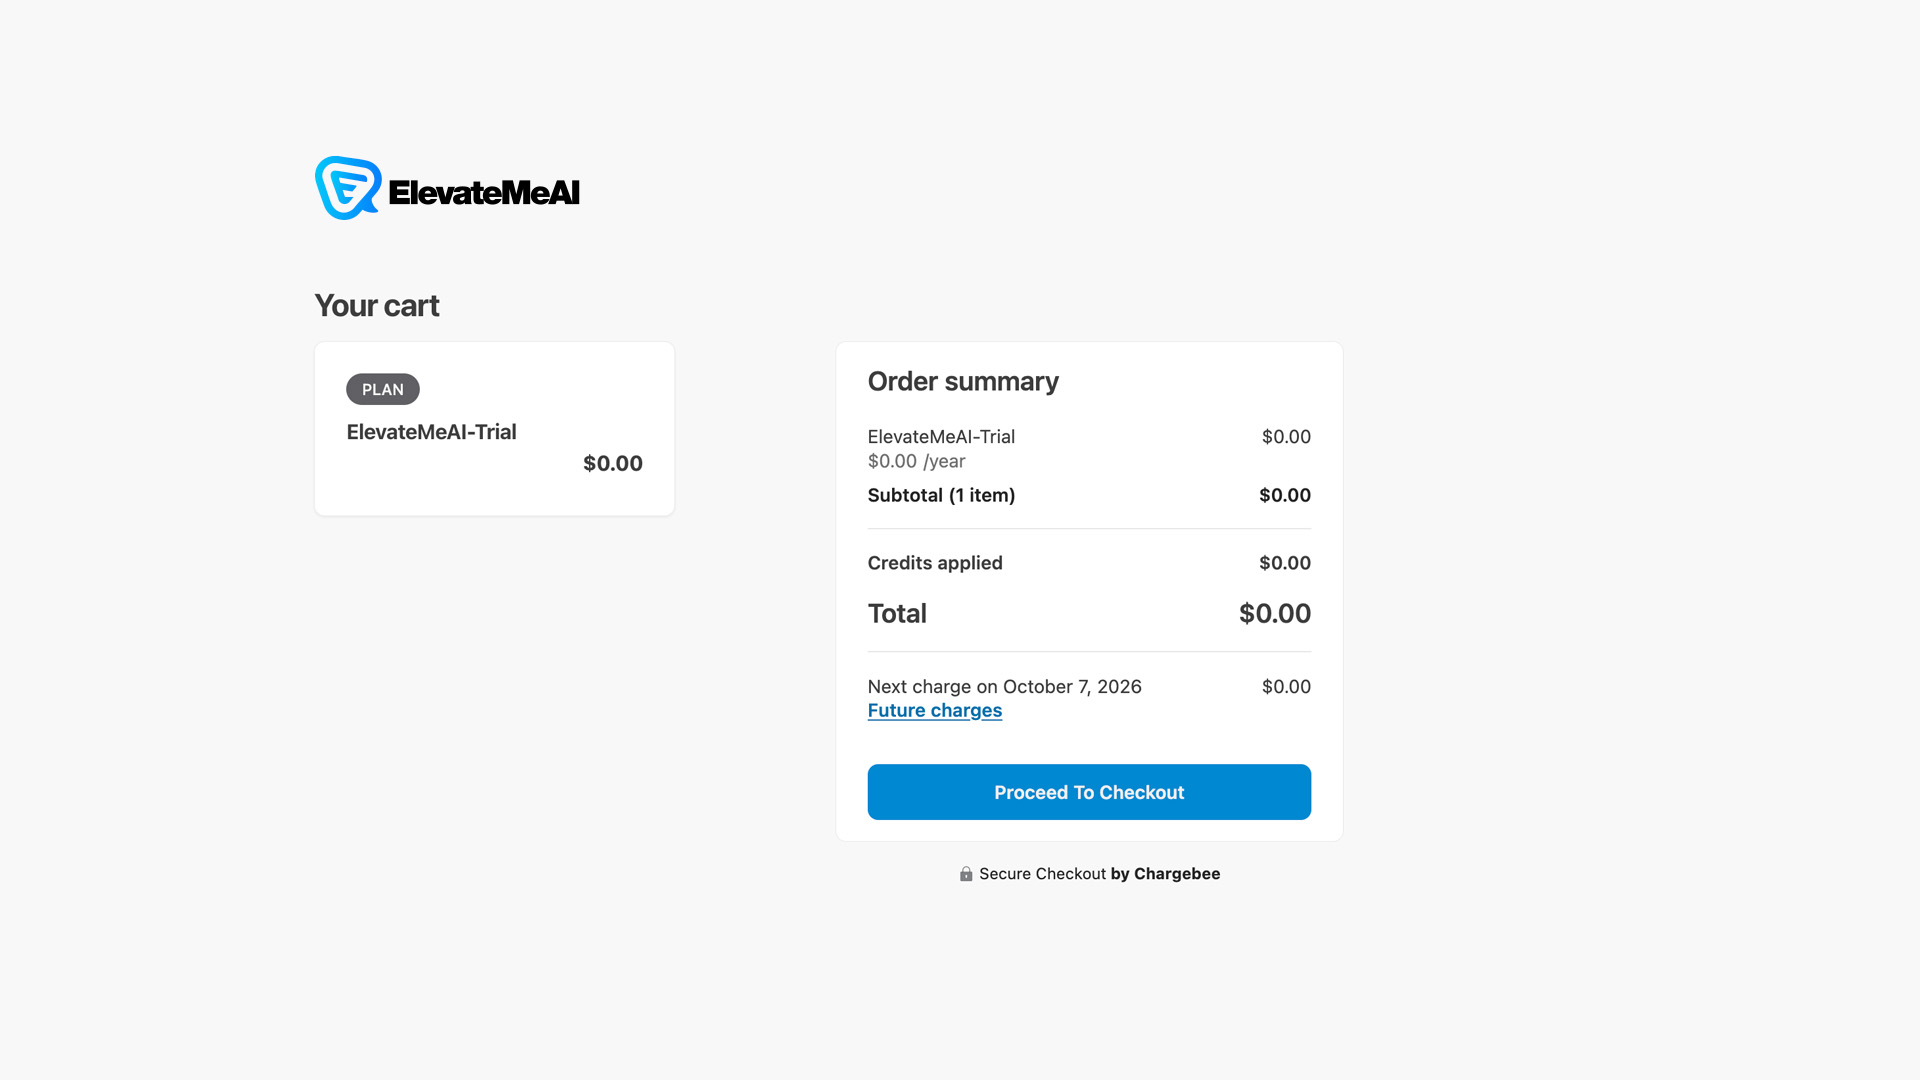Click the ElevateMeAI shield logo icon
The width and height of the screenshot is (1920, 1080).
347,188
